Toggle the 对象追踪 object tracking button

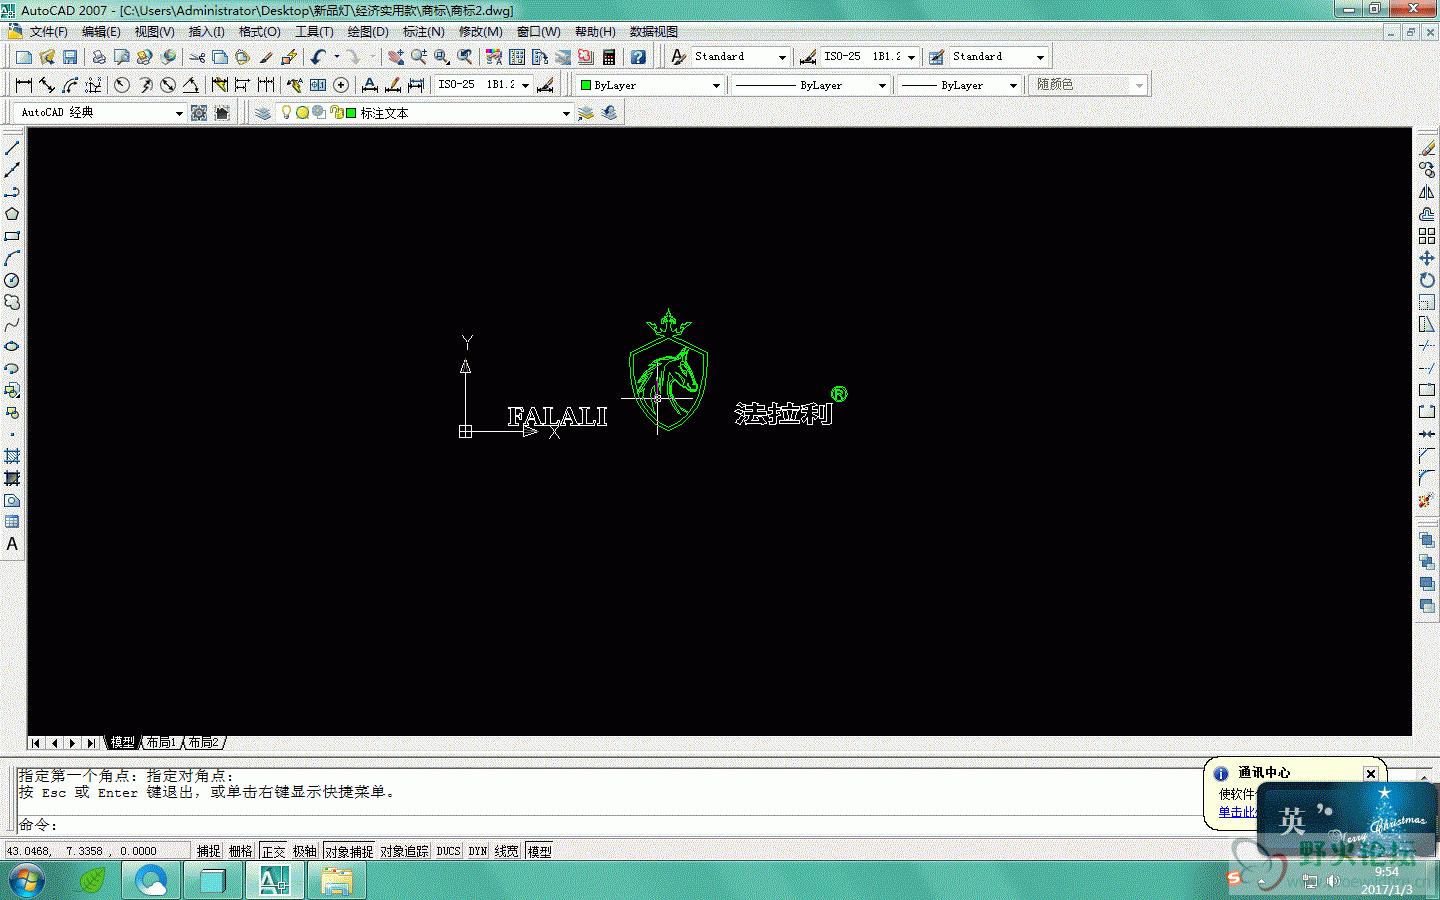click(404, 851)
